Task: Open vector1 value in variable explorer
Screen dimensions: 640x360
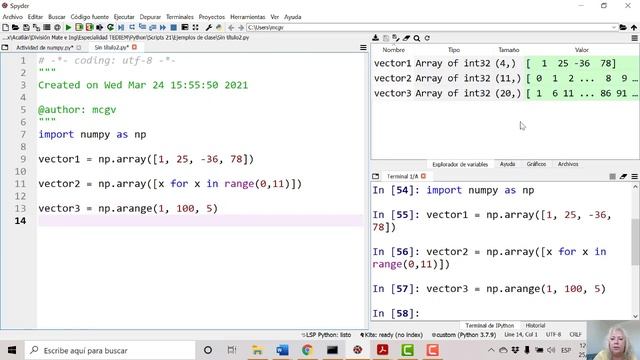Action: coord(582,63)
